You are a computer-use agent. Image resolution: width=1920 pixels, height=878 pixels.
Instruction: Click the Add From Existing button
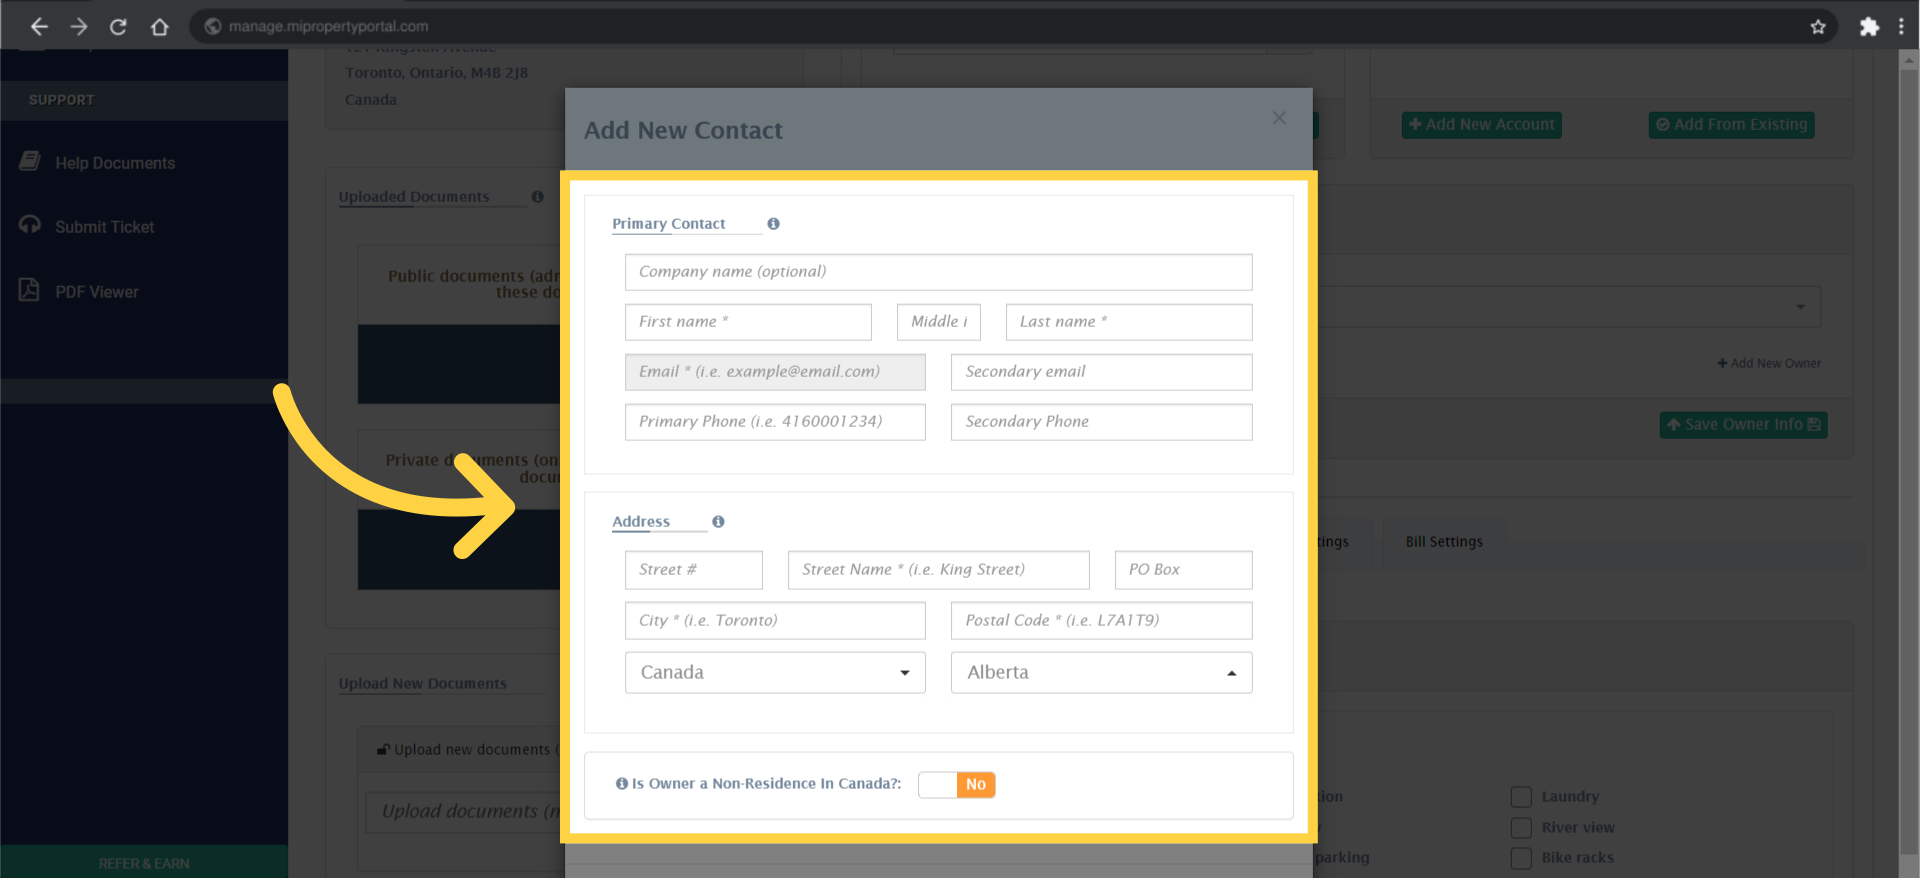point(1731,125)
